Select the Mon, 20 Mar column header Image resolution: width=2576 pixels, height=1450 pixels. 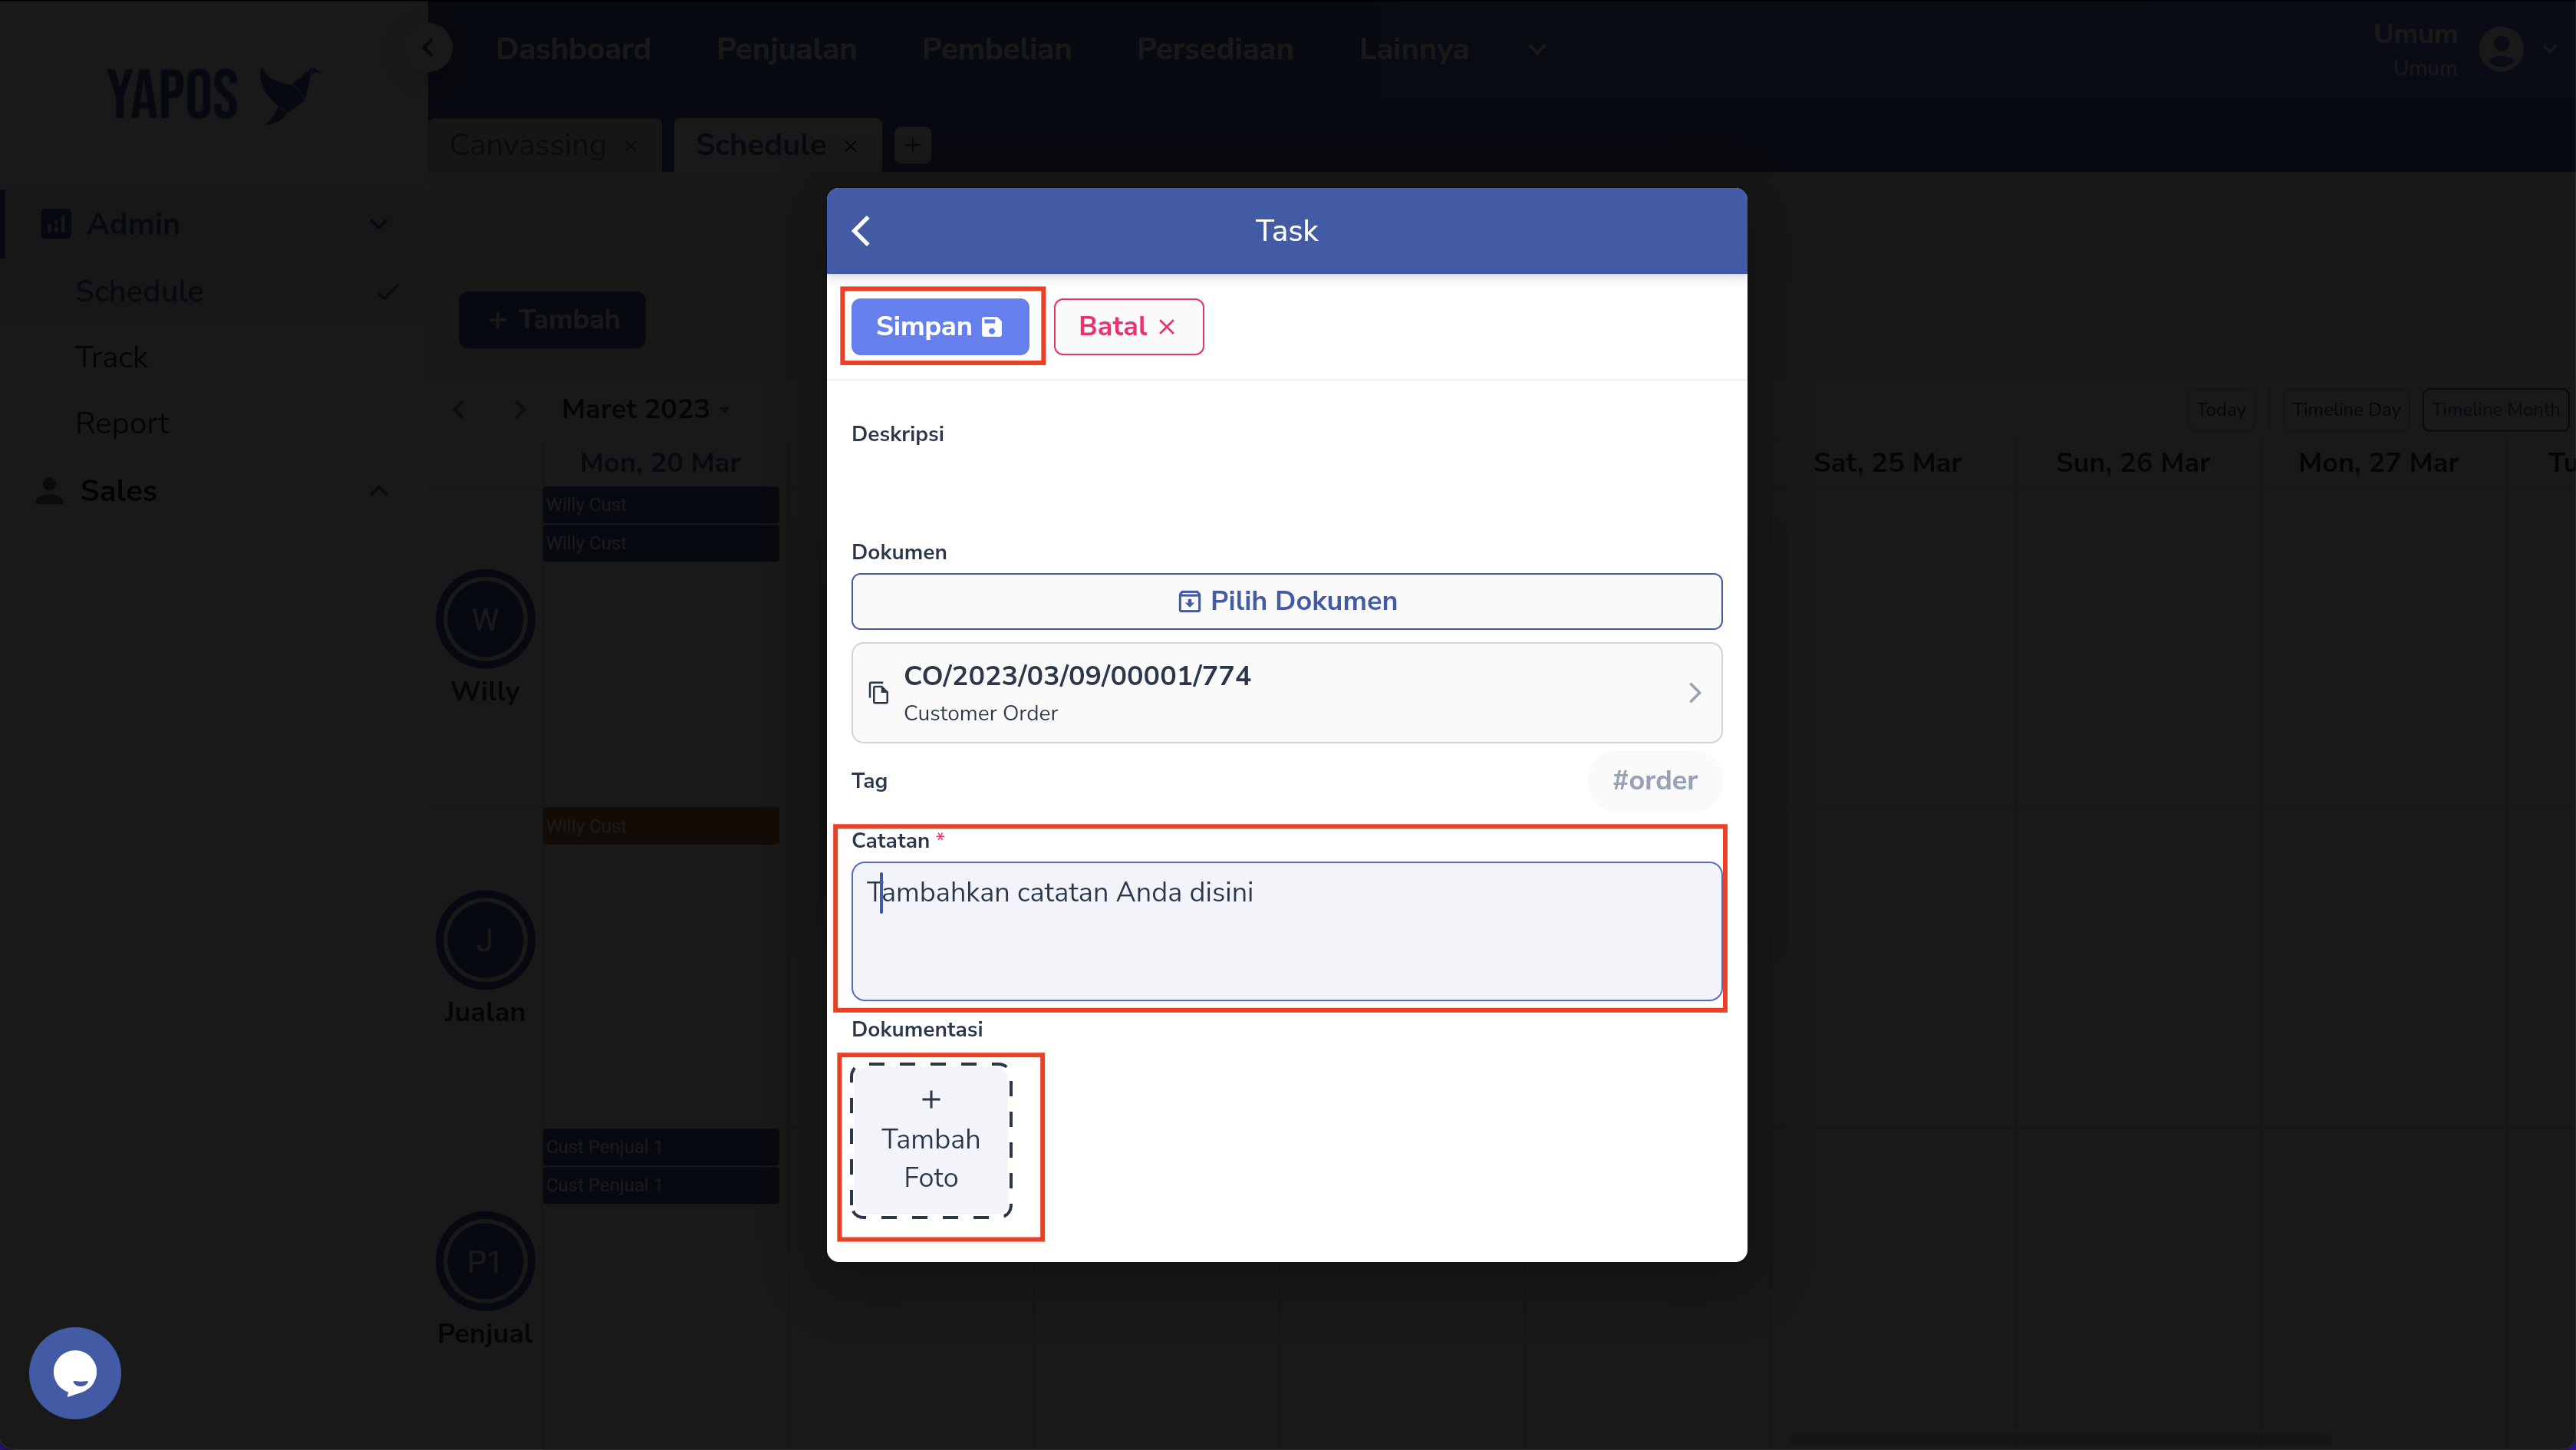tap(660, 463)
